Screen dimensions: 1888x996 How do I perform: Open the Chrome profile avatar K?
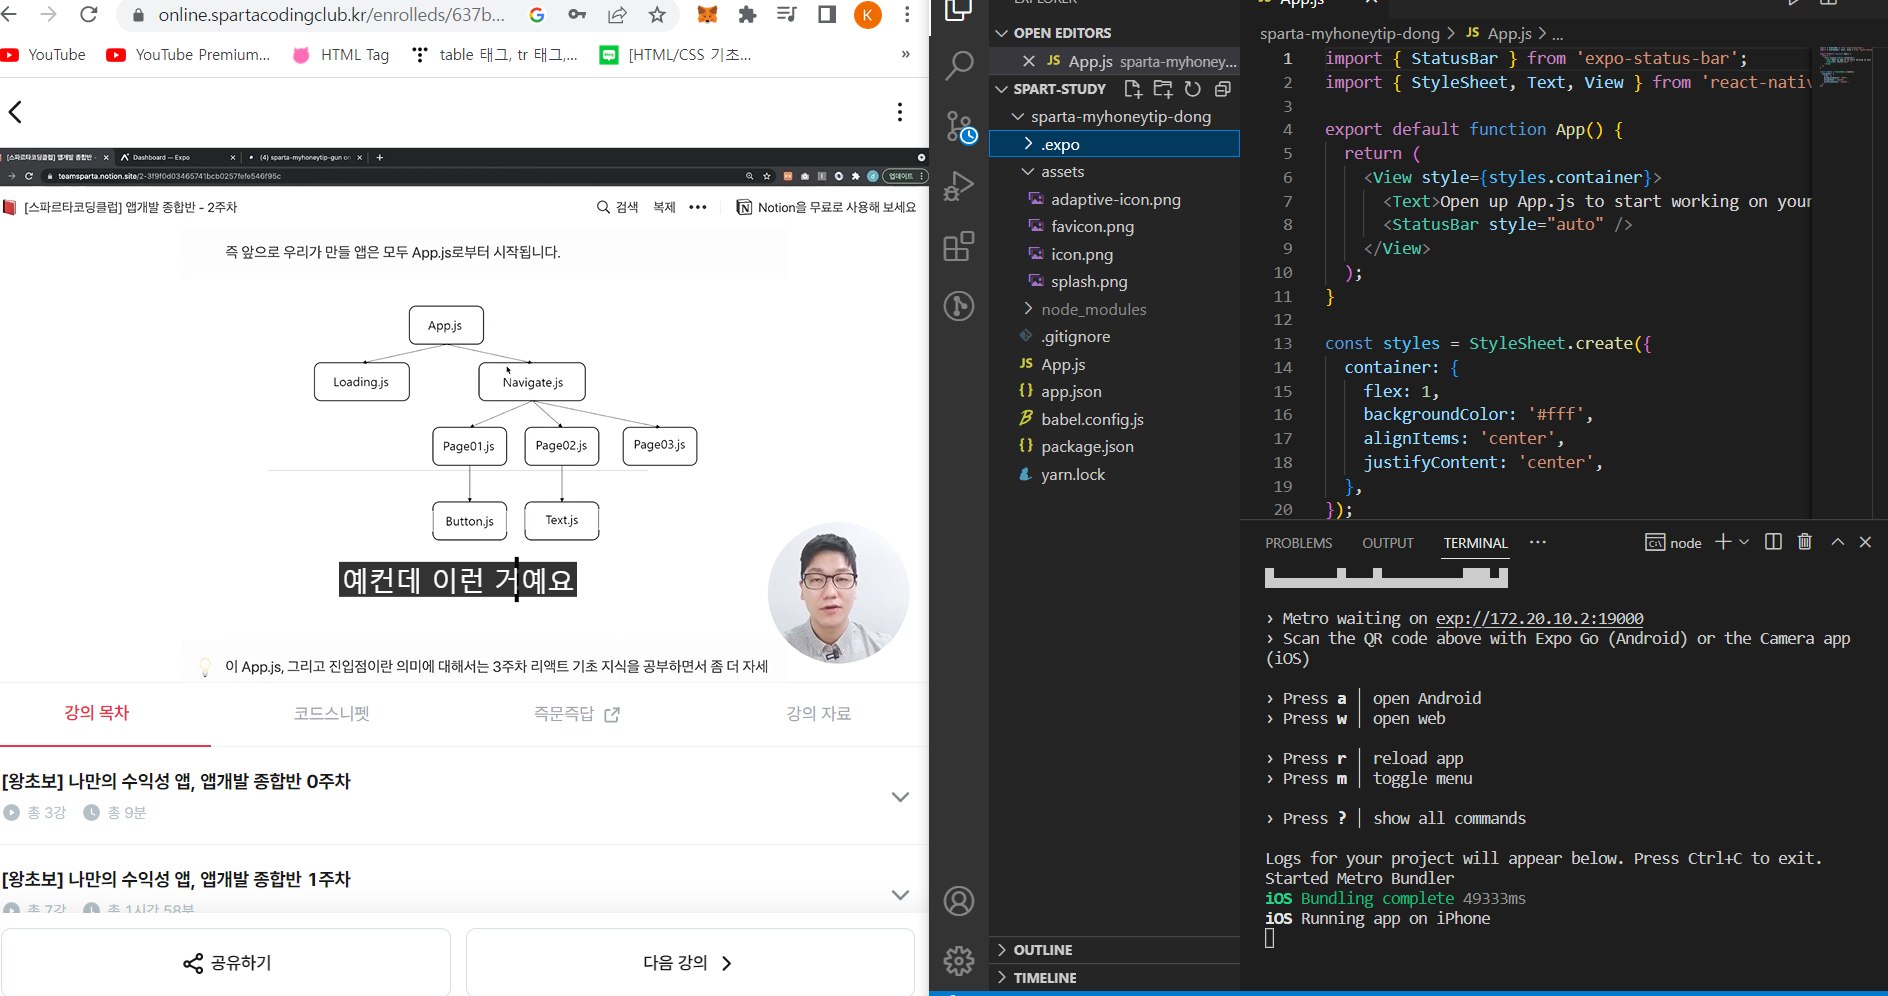click(868, 14)
